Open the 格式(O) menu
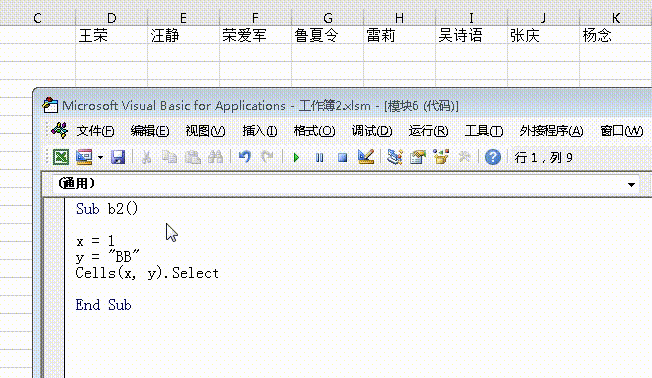The height and width of the screenshot is (378, 652). coord(314,131)
